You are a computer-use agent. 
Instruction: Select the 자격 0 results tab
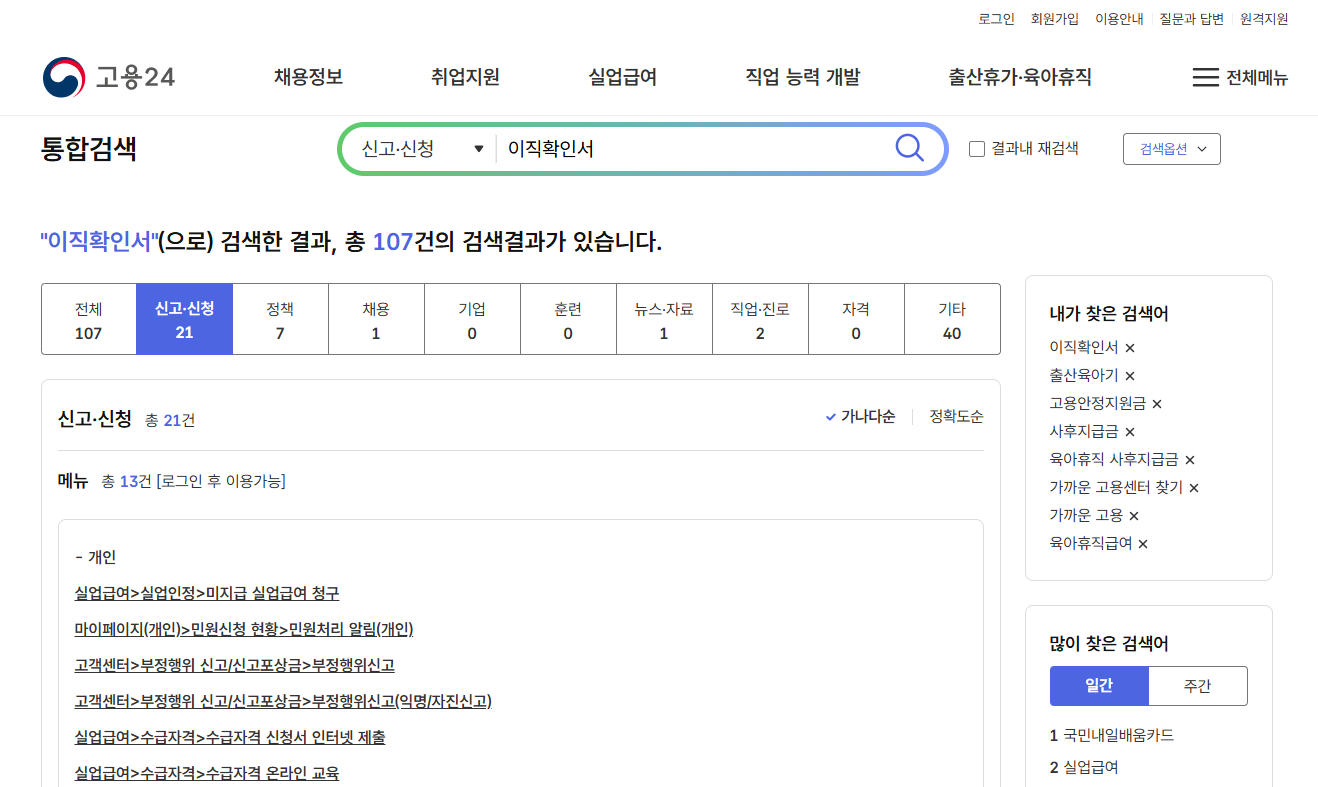click(x=856, y=319)
